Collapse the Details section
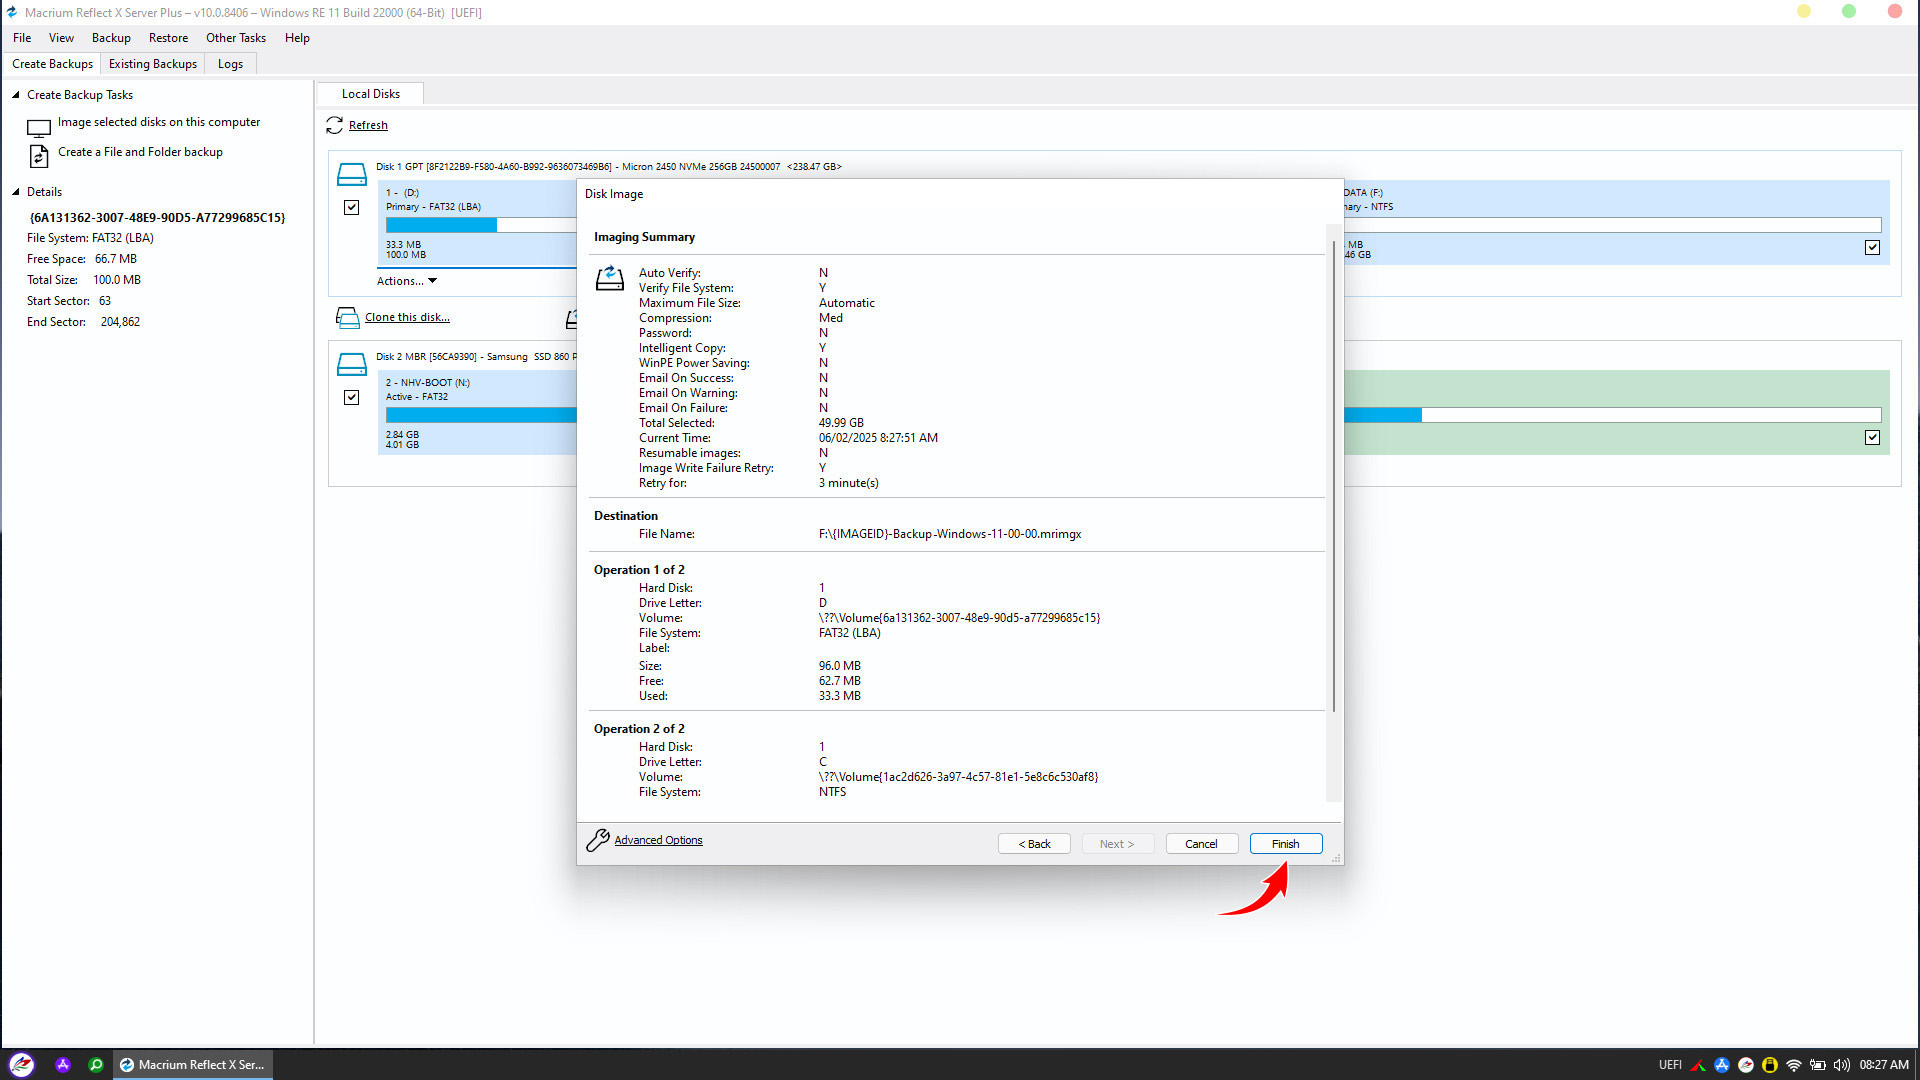Viewport: 1920px width, 1080px height. pyautogui.click(x=16, y=192)
